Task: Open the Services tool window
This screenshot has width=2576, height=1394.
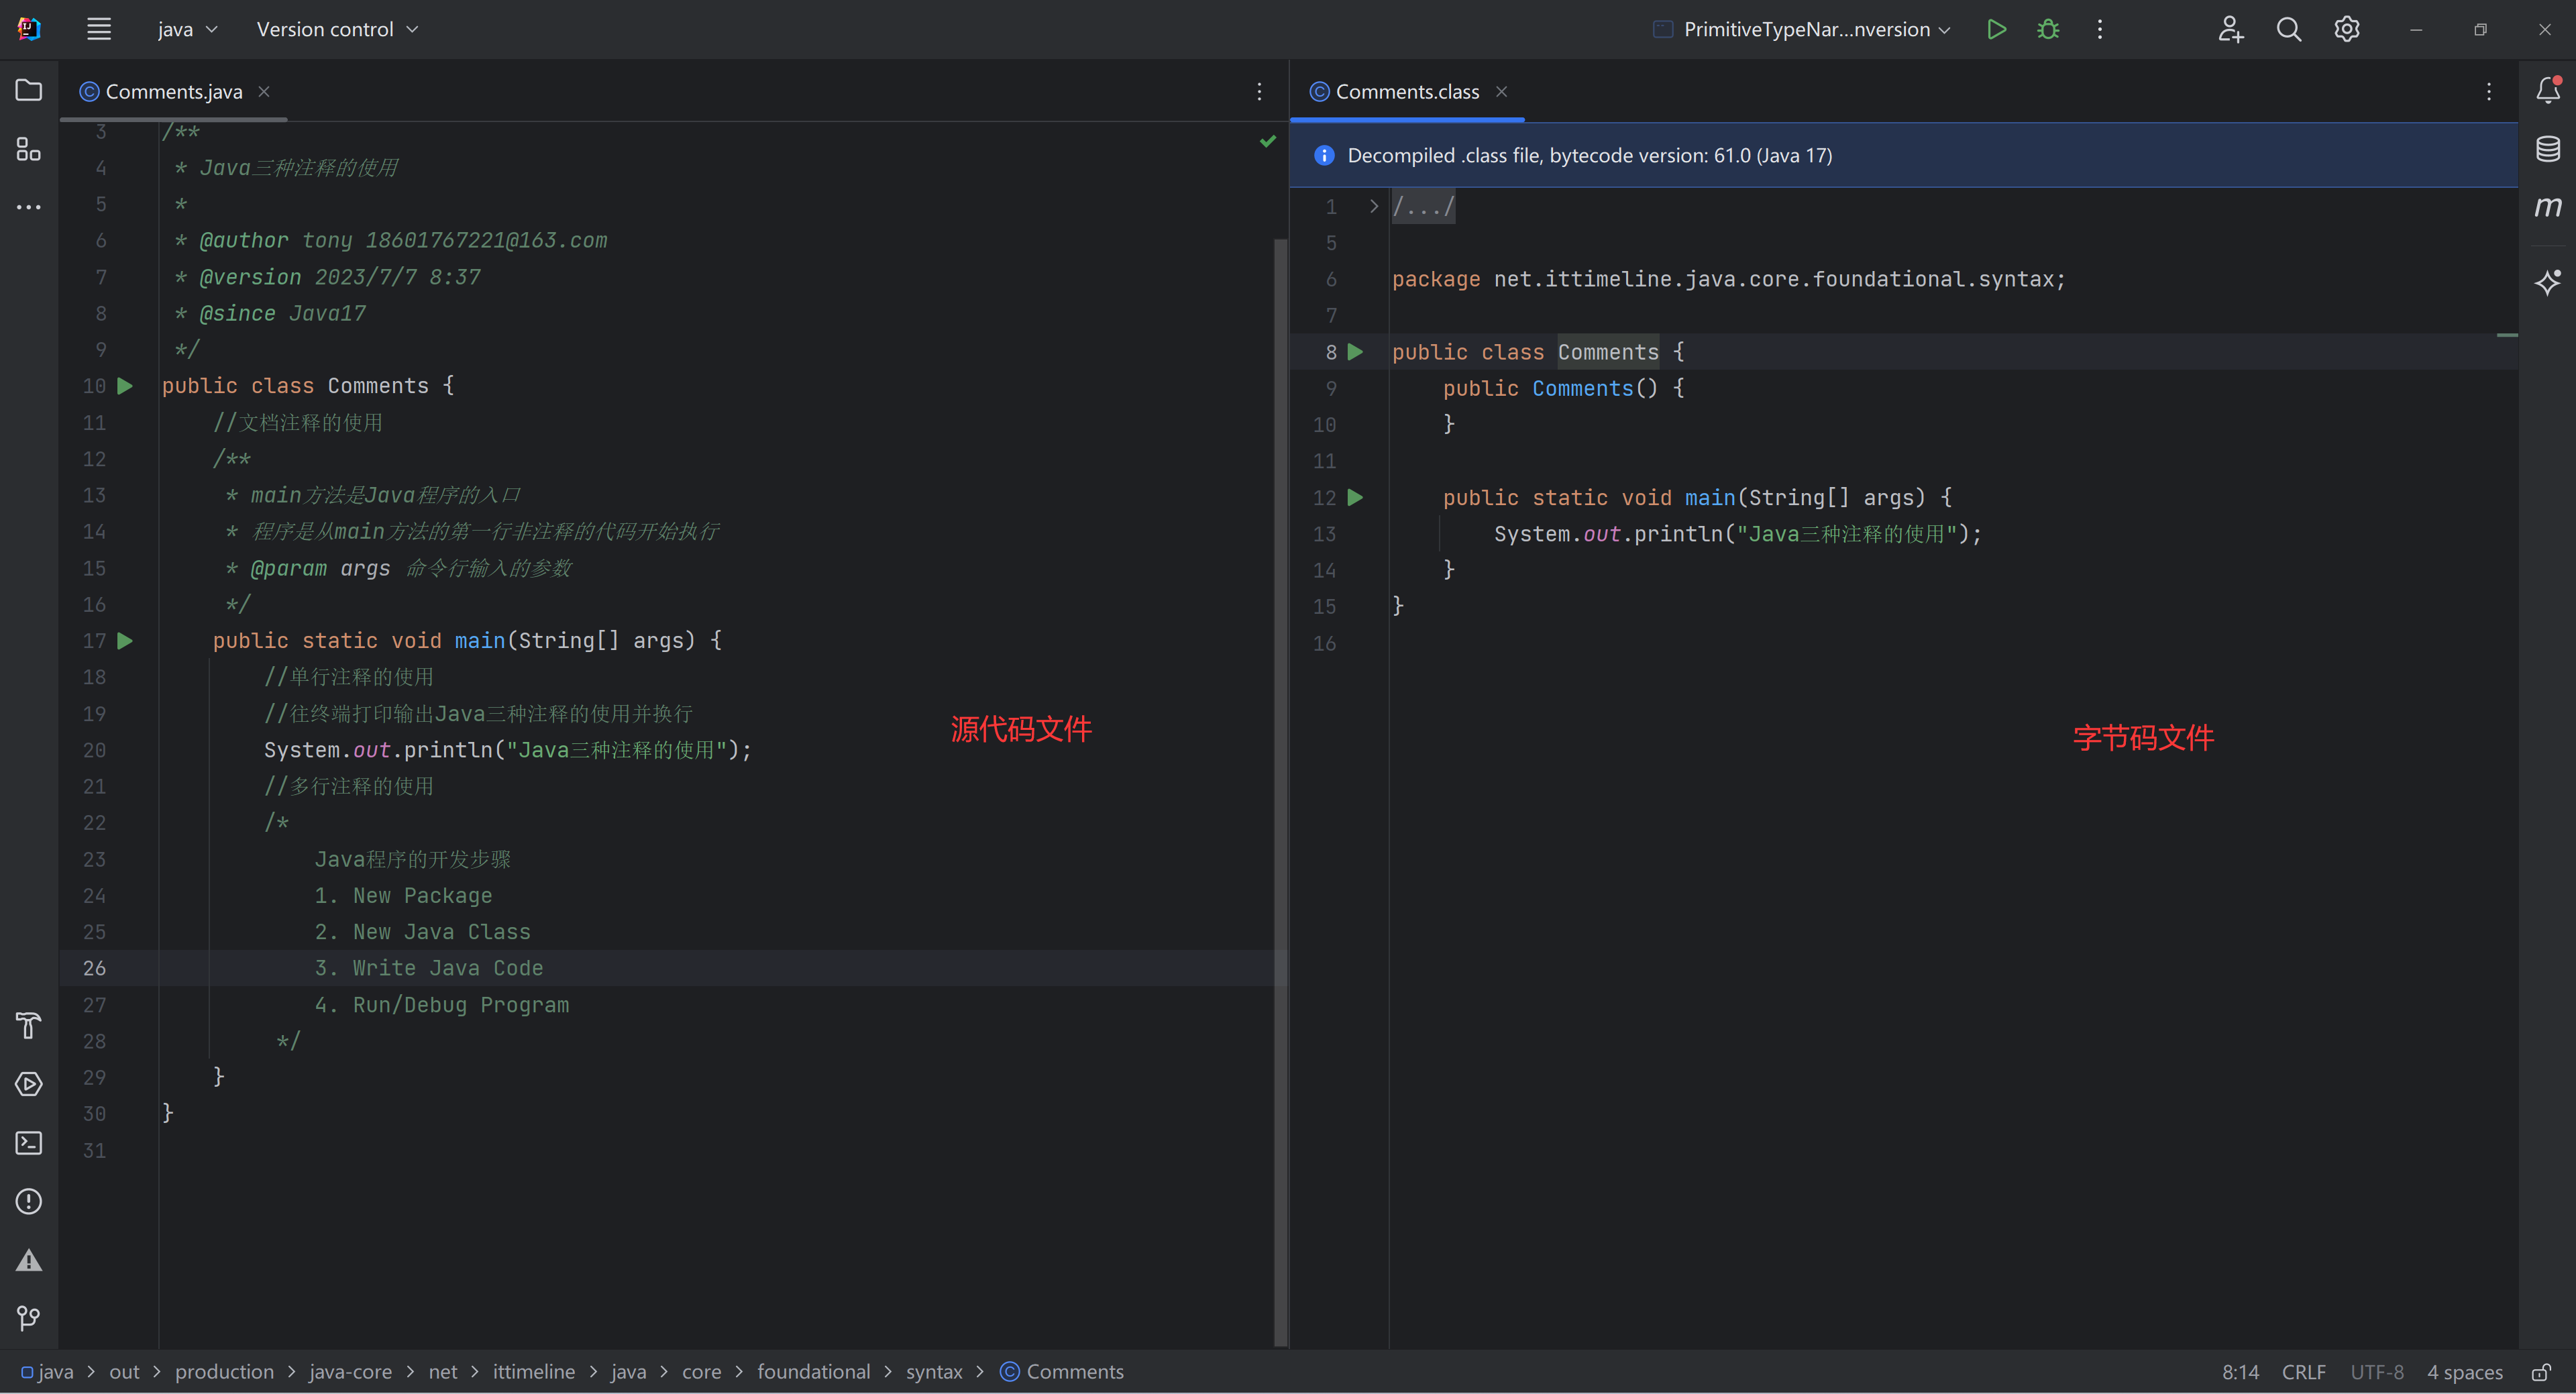Action: pos(29,1084)
